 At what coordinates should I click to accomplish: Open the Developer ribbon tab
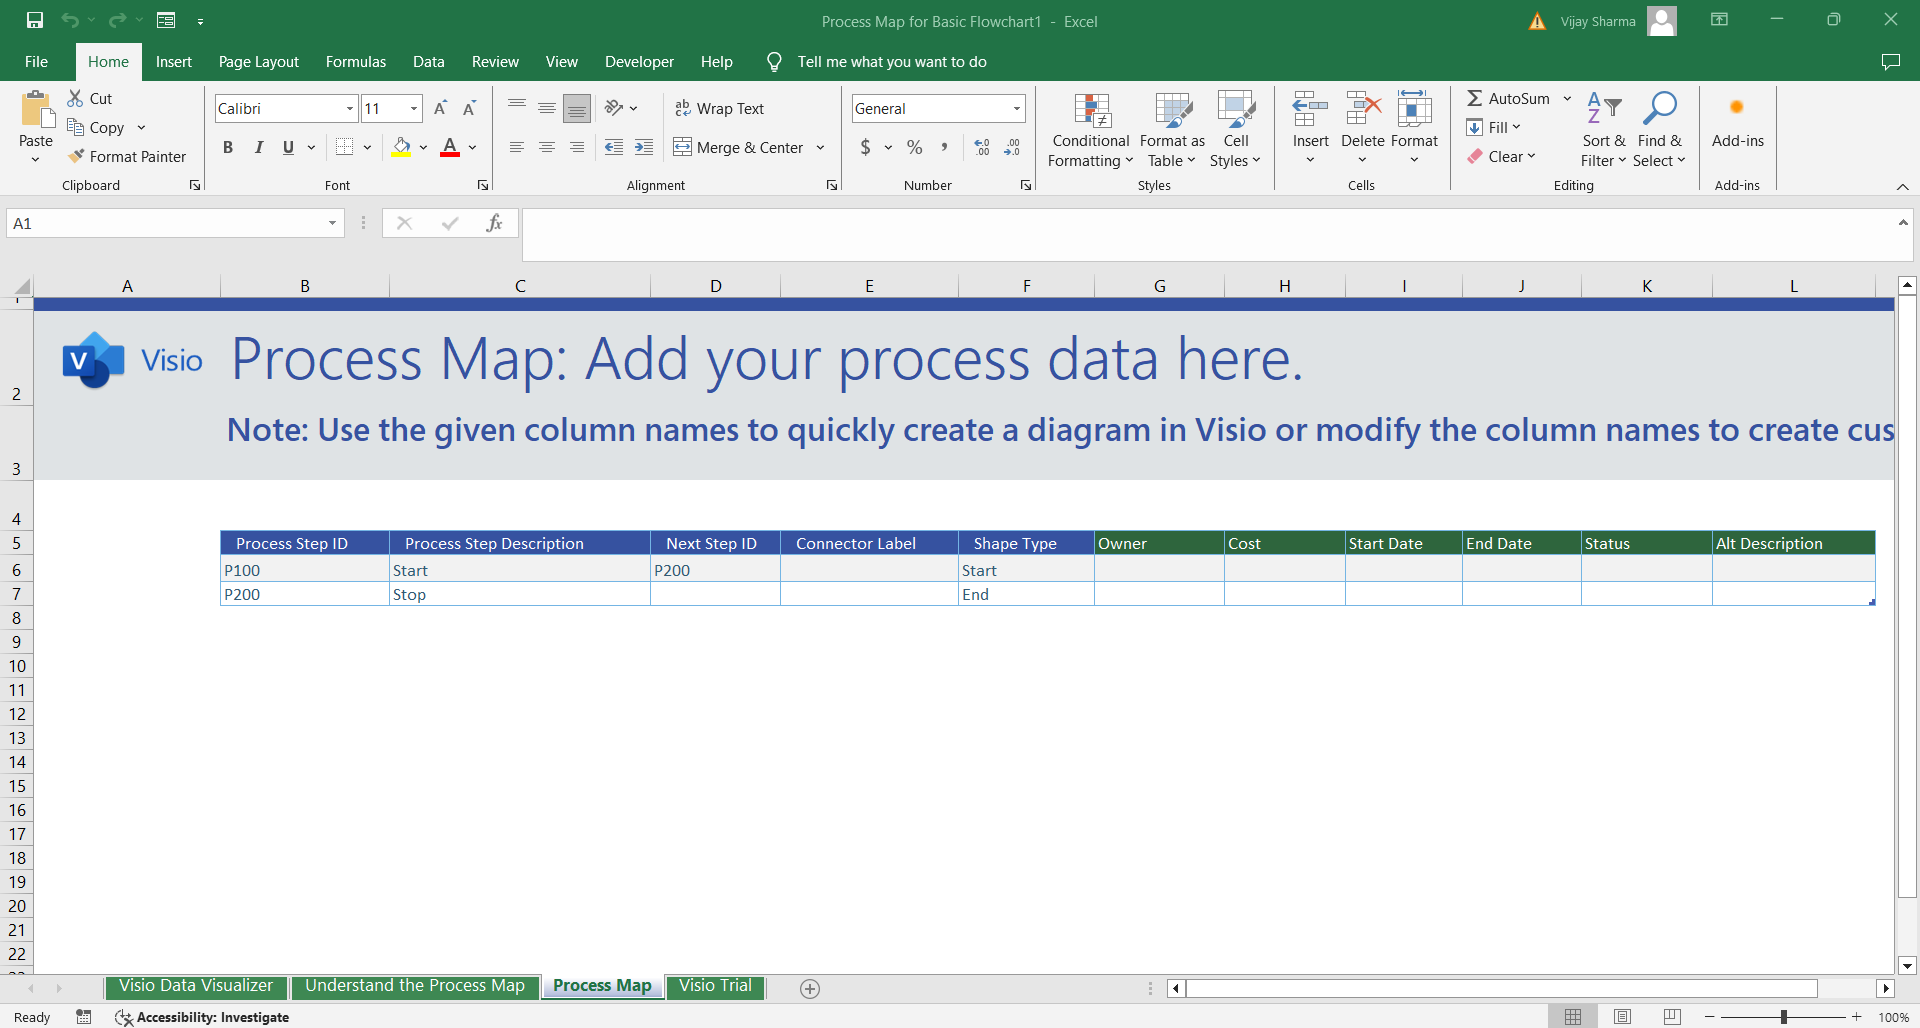click(x=639, y=62)
